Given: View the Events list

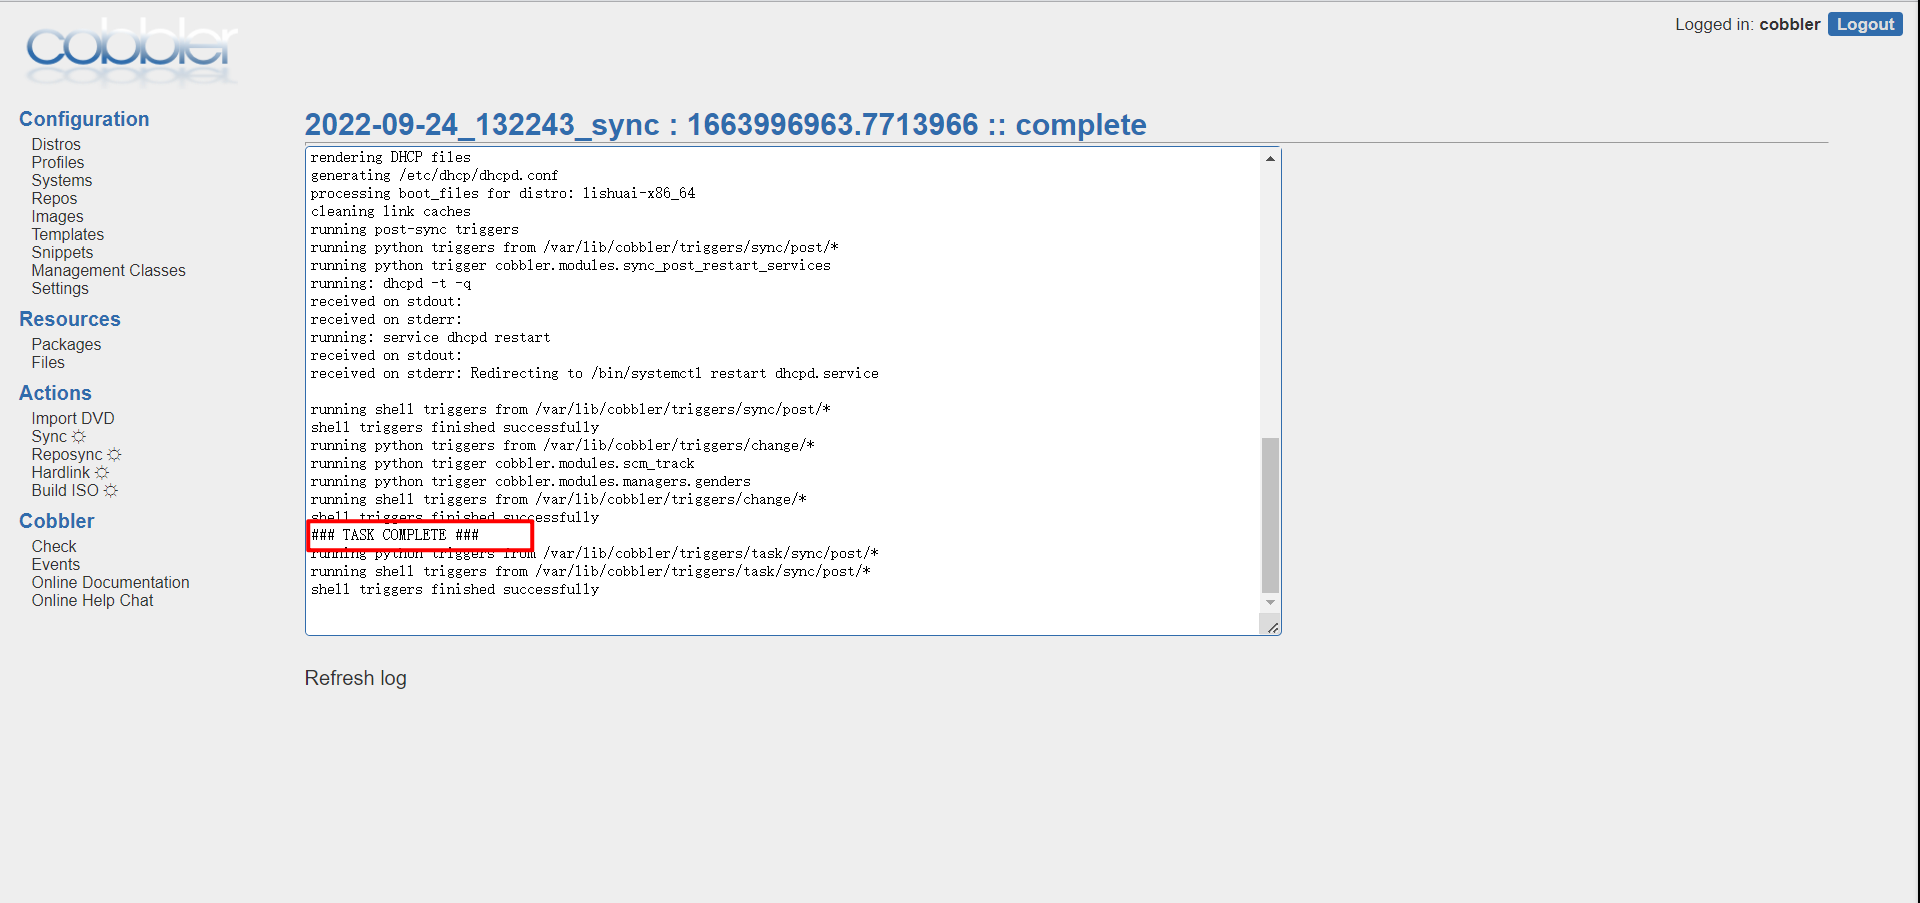Looking at the screenshot, I should pos(56,565).
